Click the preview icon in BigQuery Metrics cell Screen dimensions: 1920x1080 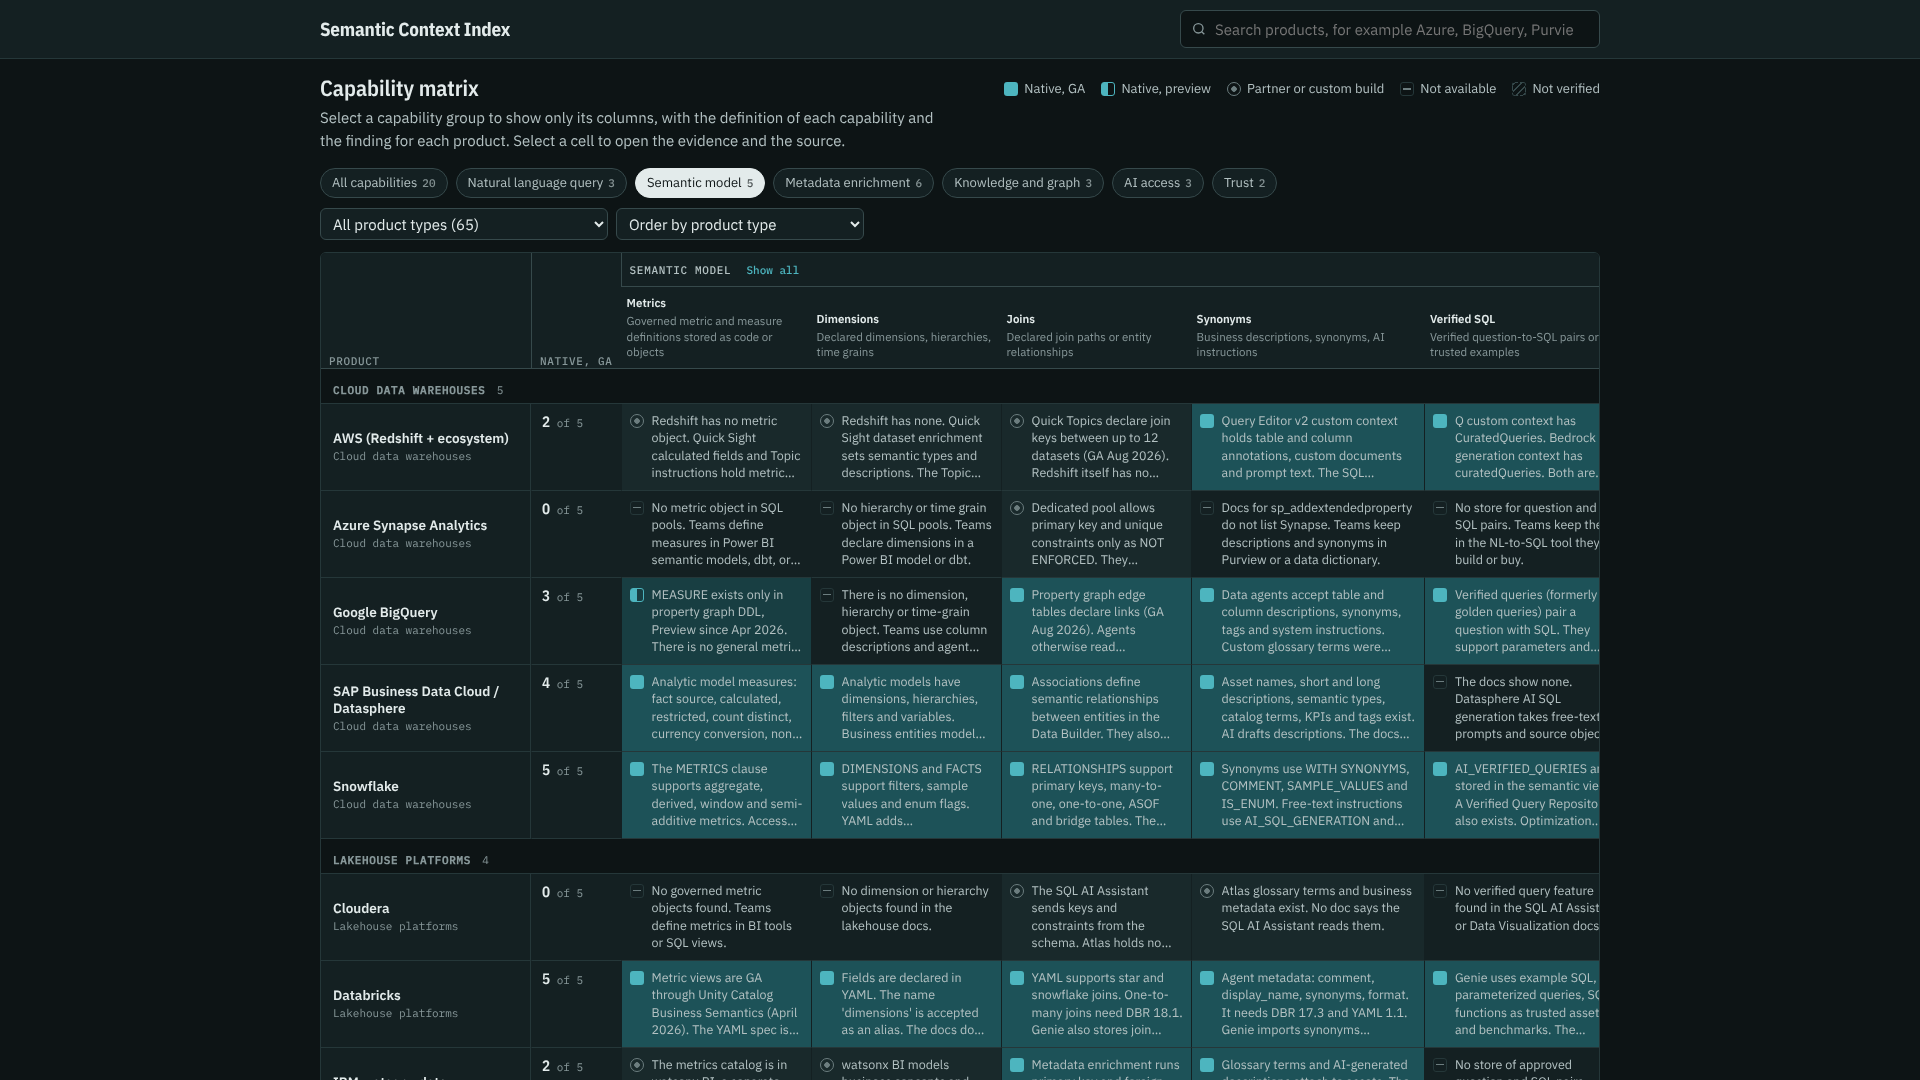pyautogui.click(x=637, y=595)
